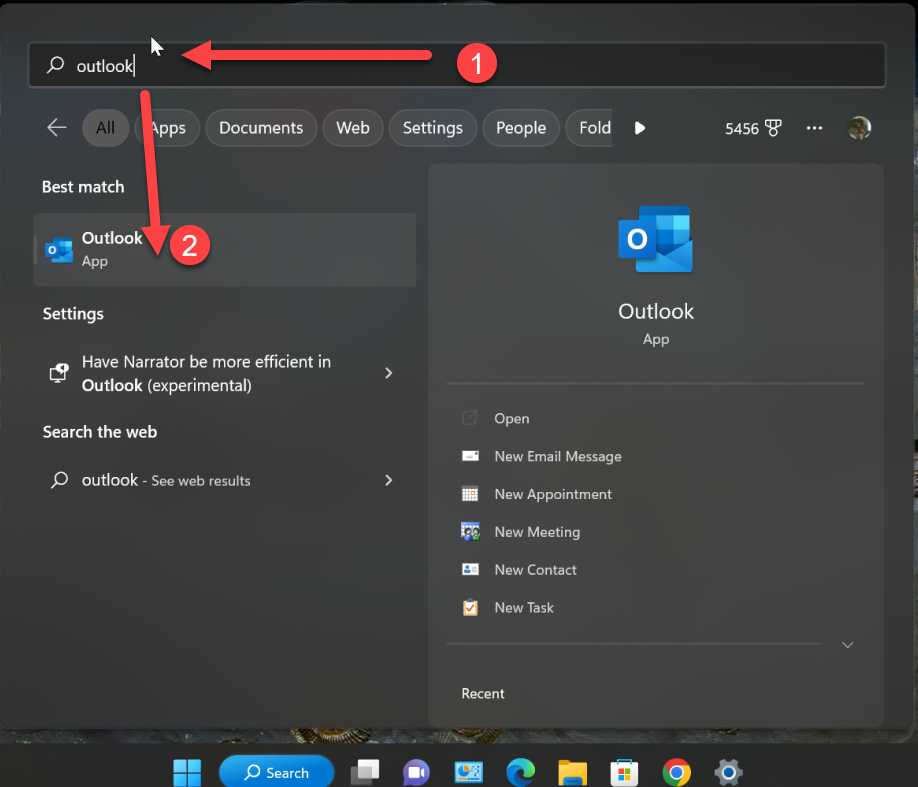Show more filters with the play arrow
The width and height of the screenshot is (918, 787).
tap(640, 128)
